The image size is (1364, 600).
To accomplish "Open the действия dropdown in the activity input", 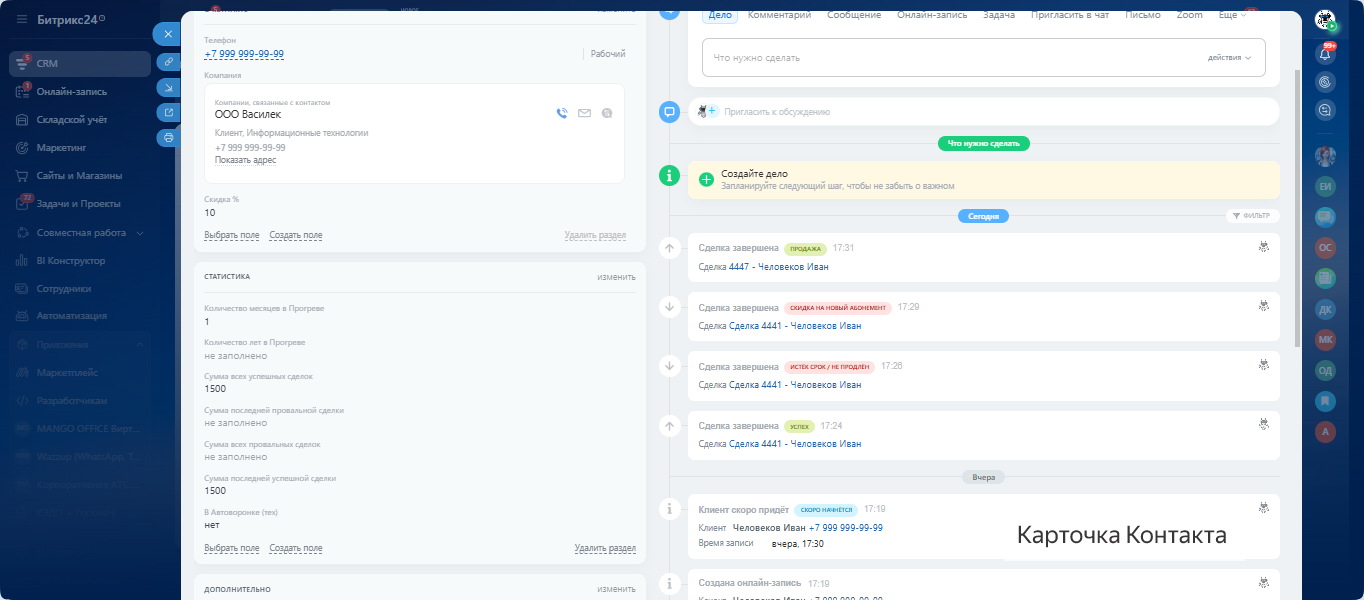I will (x=1229, y=58).
